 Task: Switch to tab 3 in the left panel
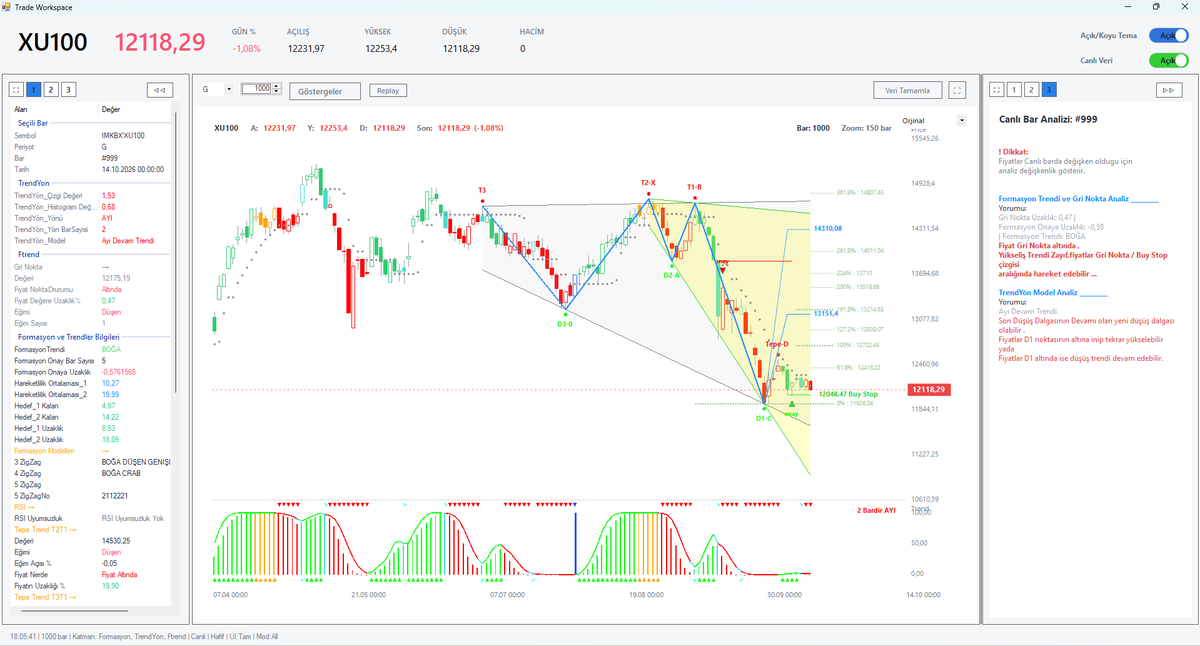coord(68,90)
